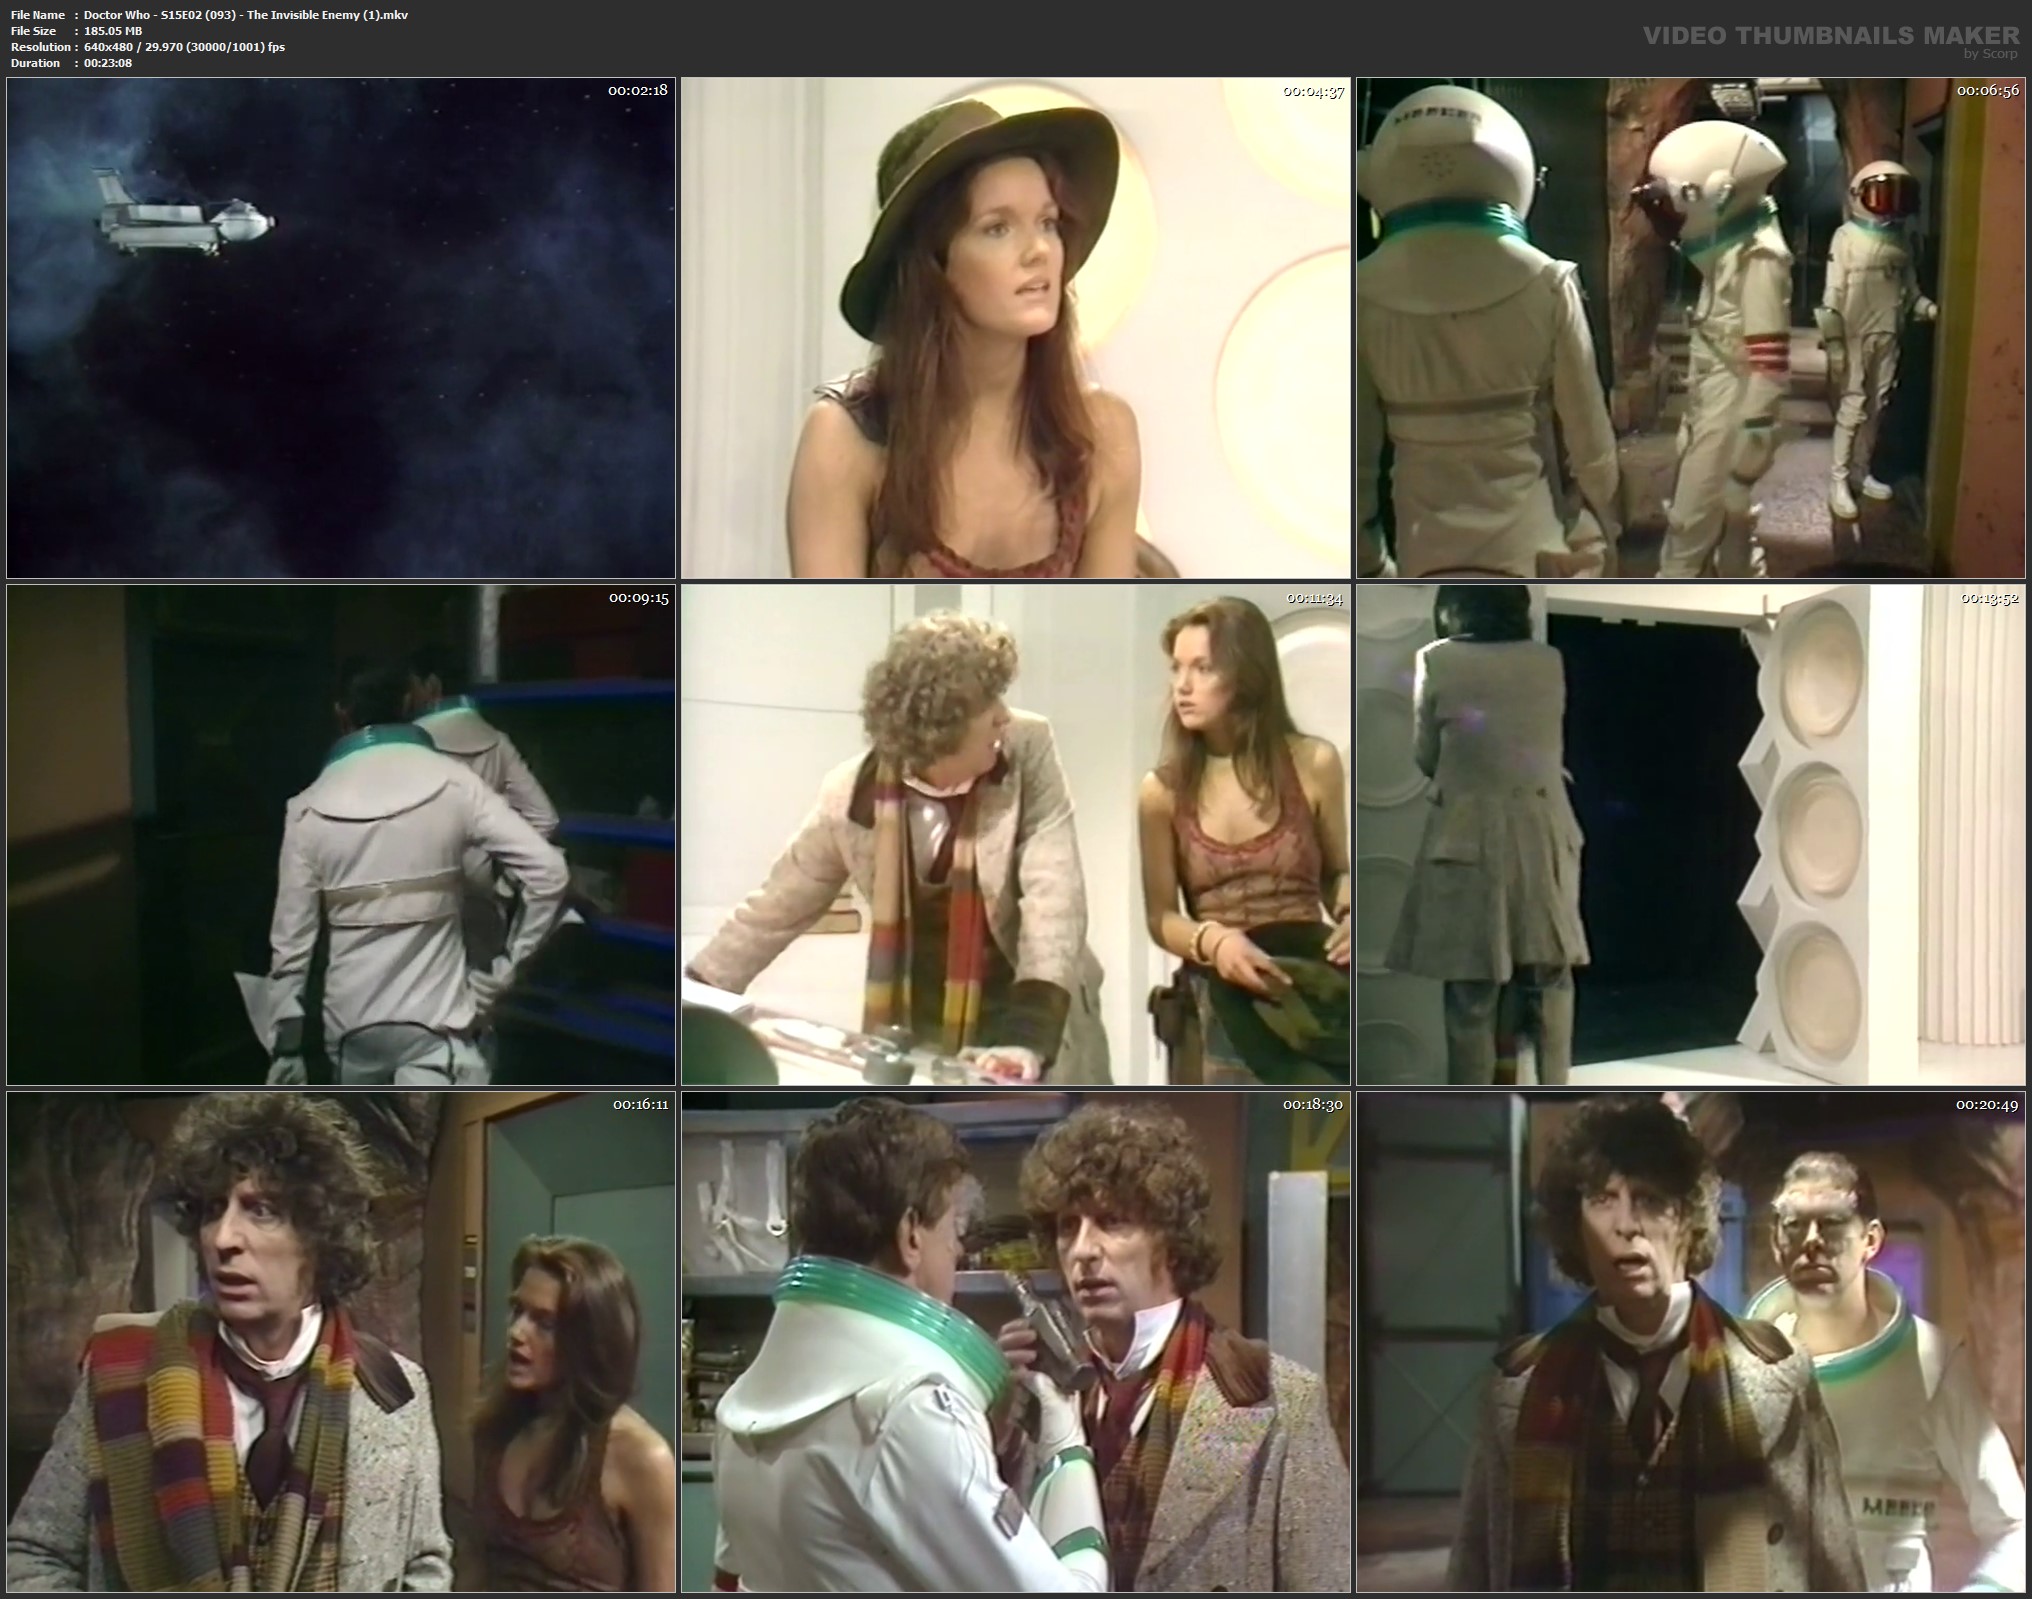The height and width of the screenshot is (1599, 2032).
Task: Click the file name text in header
Action: (246, 15)
